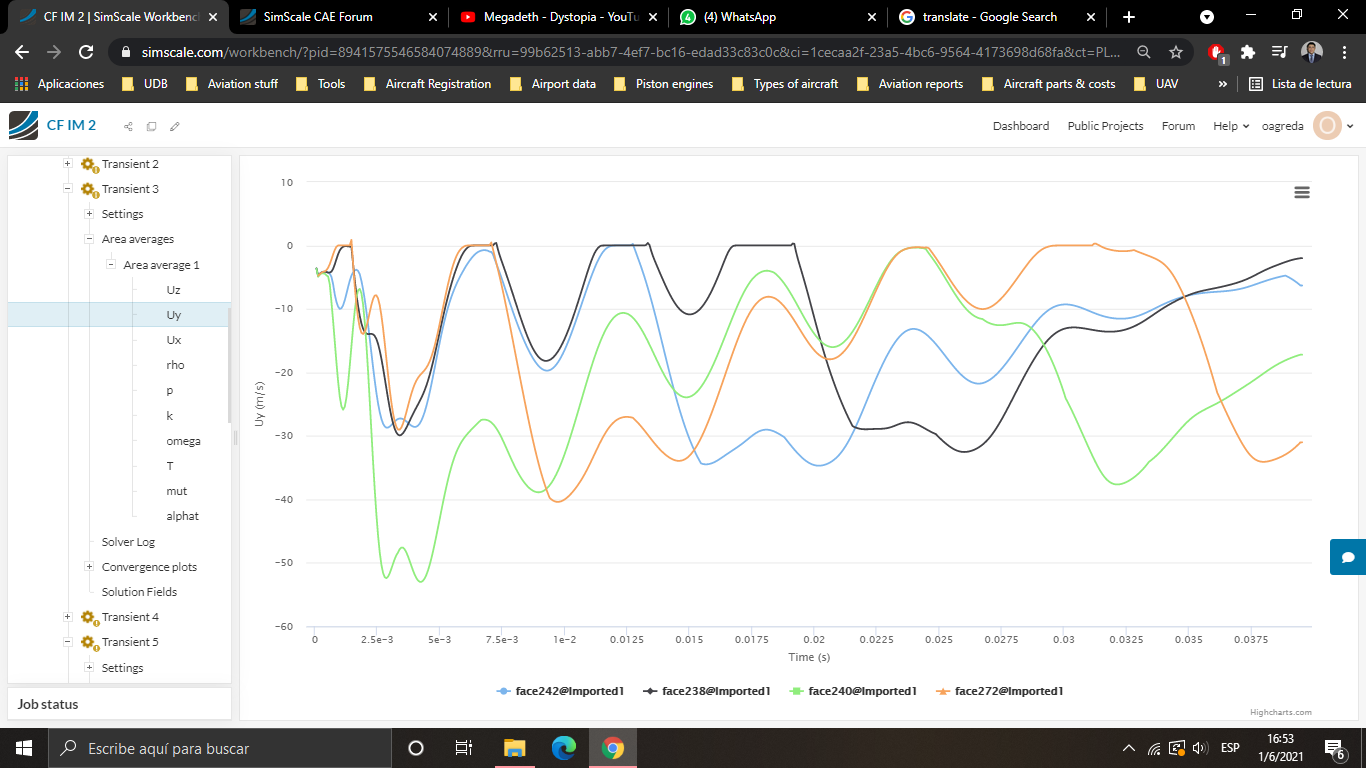
Task: Open the Aviation stuff bookmark folder
Action: click(x=232, y=84)
